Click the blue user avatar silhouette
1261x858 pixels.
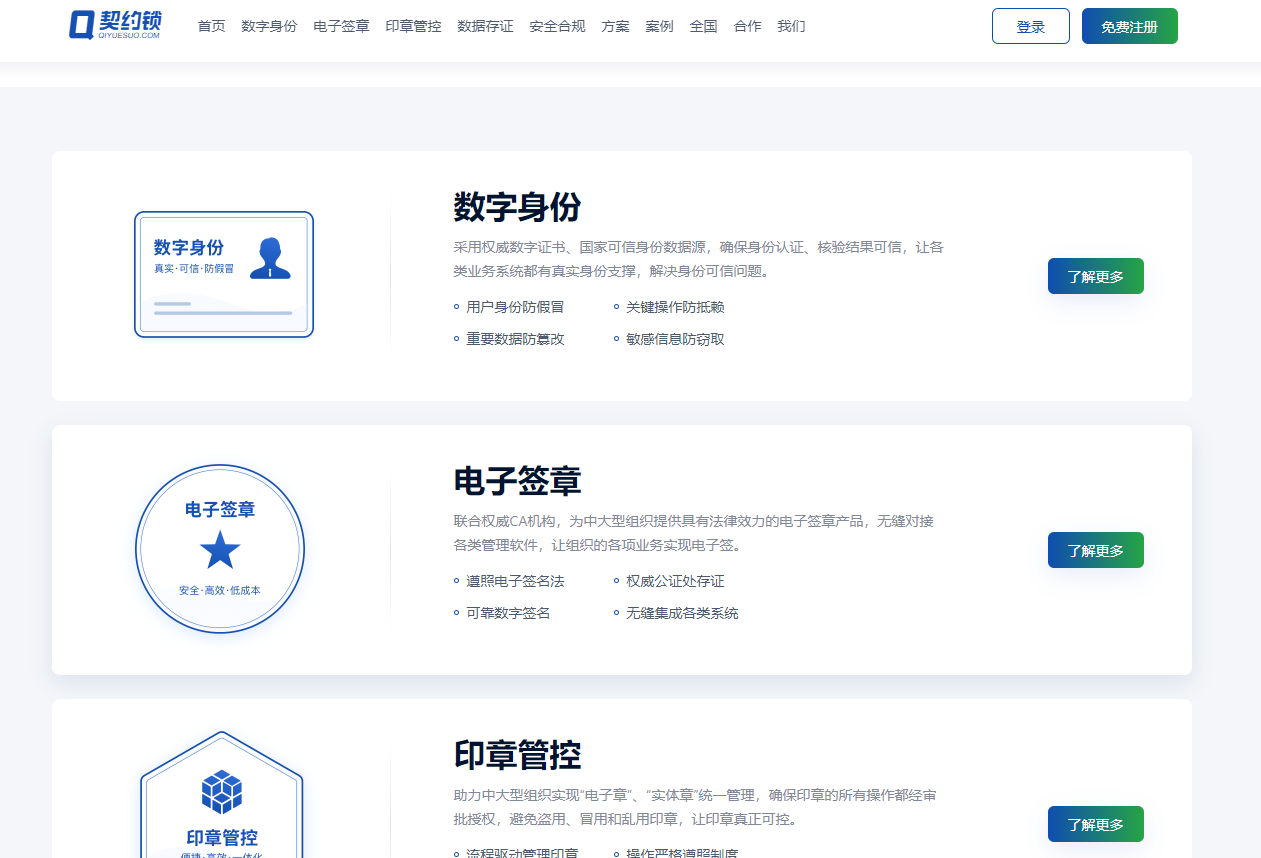pyautogui.click(x=270, y=258)
